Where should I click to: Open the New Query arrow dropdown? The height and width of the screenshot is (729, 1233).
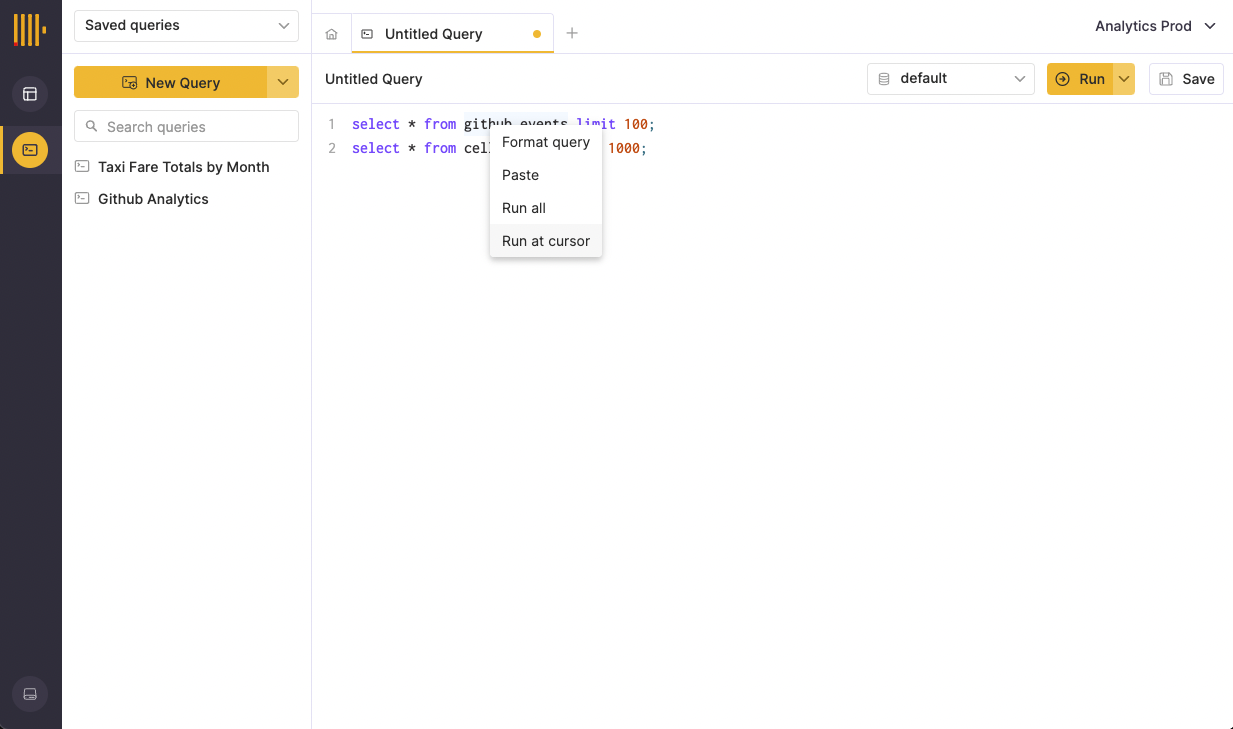(x=283, y=83)
